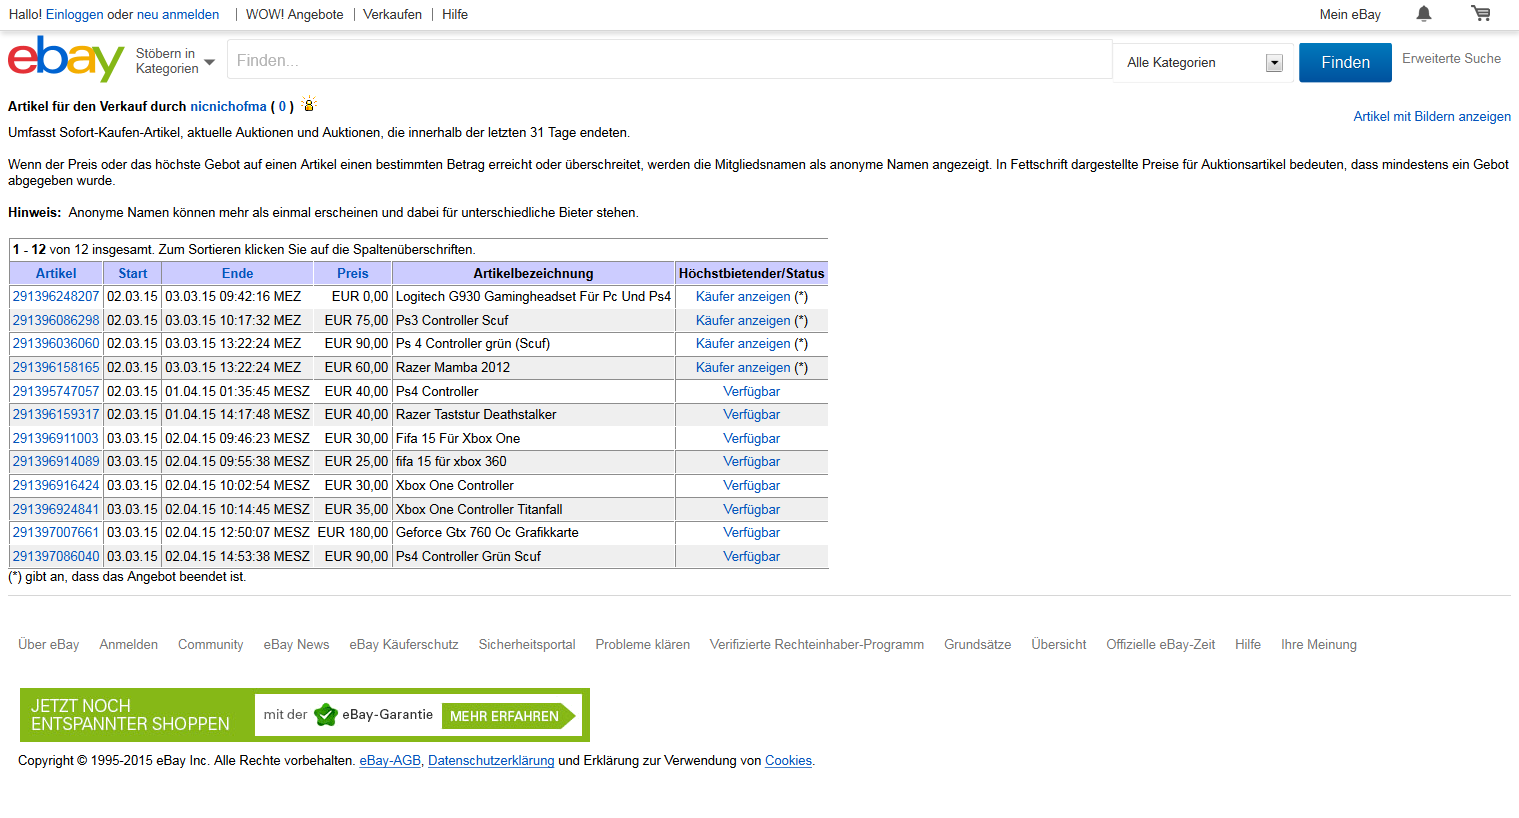
Task: Open the shopping cart icon
Action: point(1481,14)
